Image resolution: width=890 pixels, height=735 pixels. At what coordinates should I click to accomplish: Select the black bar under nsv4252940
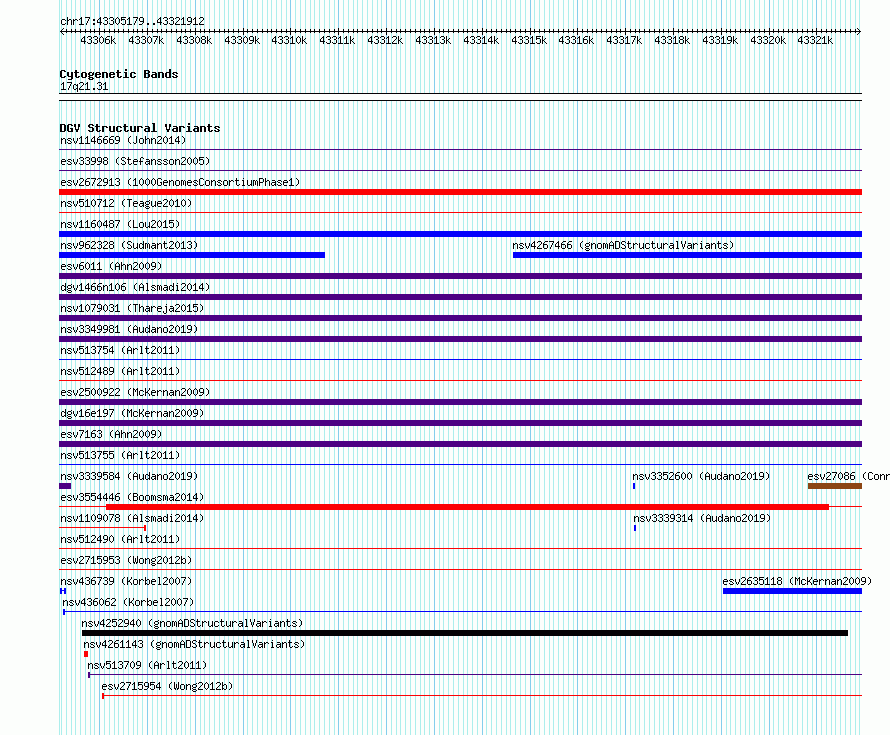465,633
